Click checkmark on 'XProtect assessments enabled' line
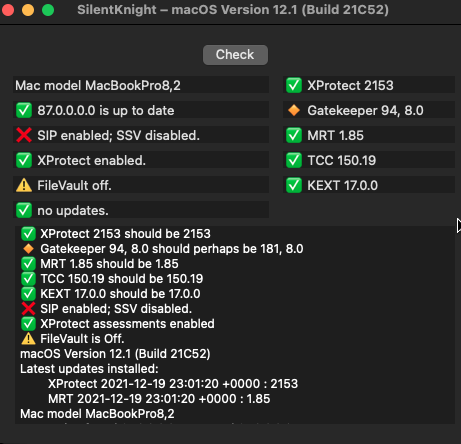 click(28, 324)
